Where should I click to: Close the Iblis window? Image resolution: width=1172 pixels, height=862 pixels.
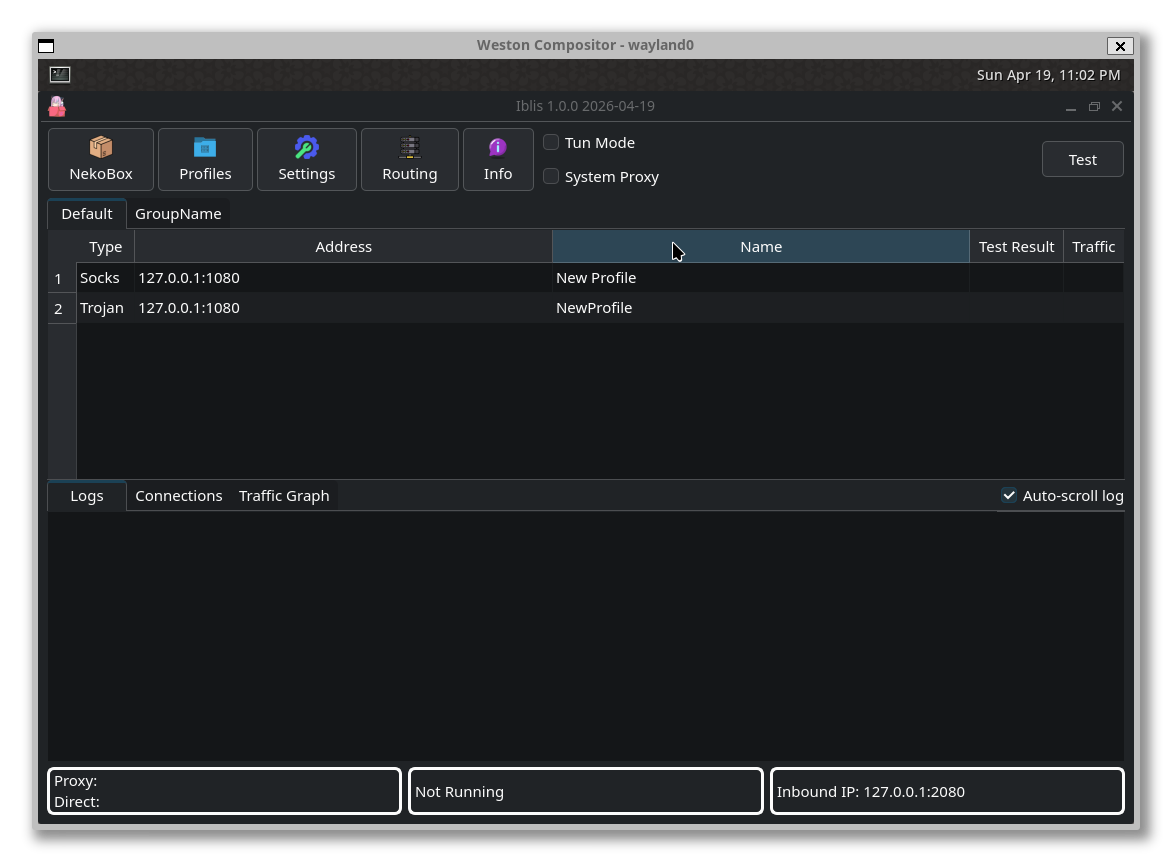(x=1117, y=106)
